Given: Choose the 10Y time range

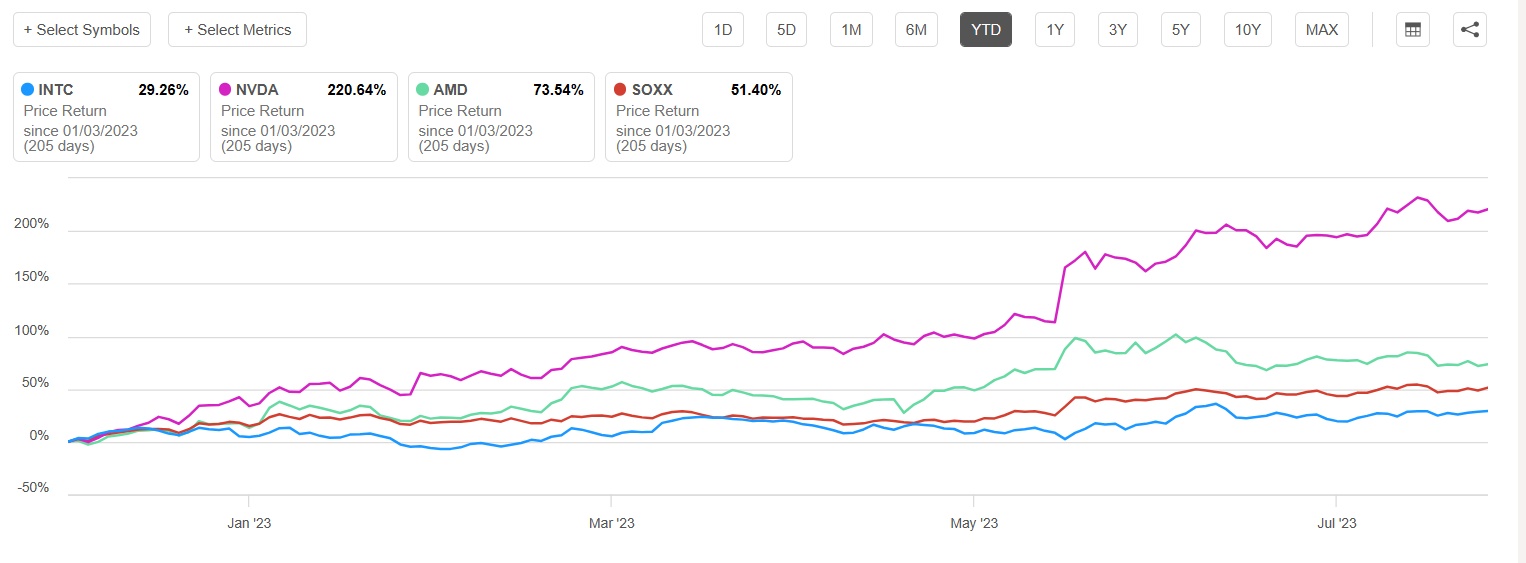Looking at the screenshot, I should click(1247, 30).
